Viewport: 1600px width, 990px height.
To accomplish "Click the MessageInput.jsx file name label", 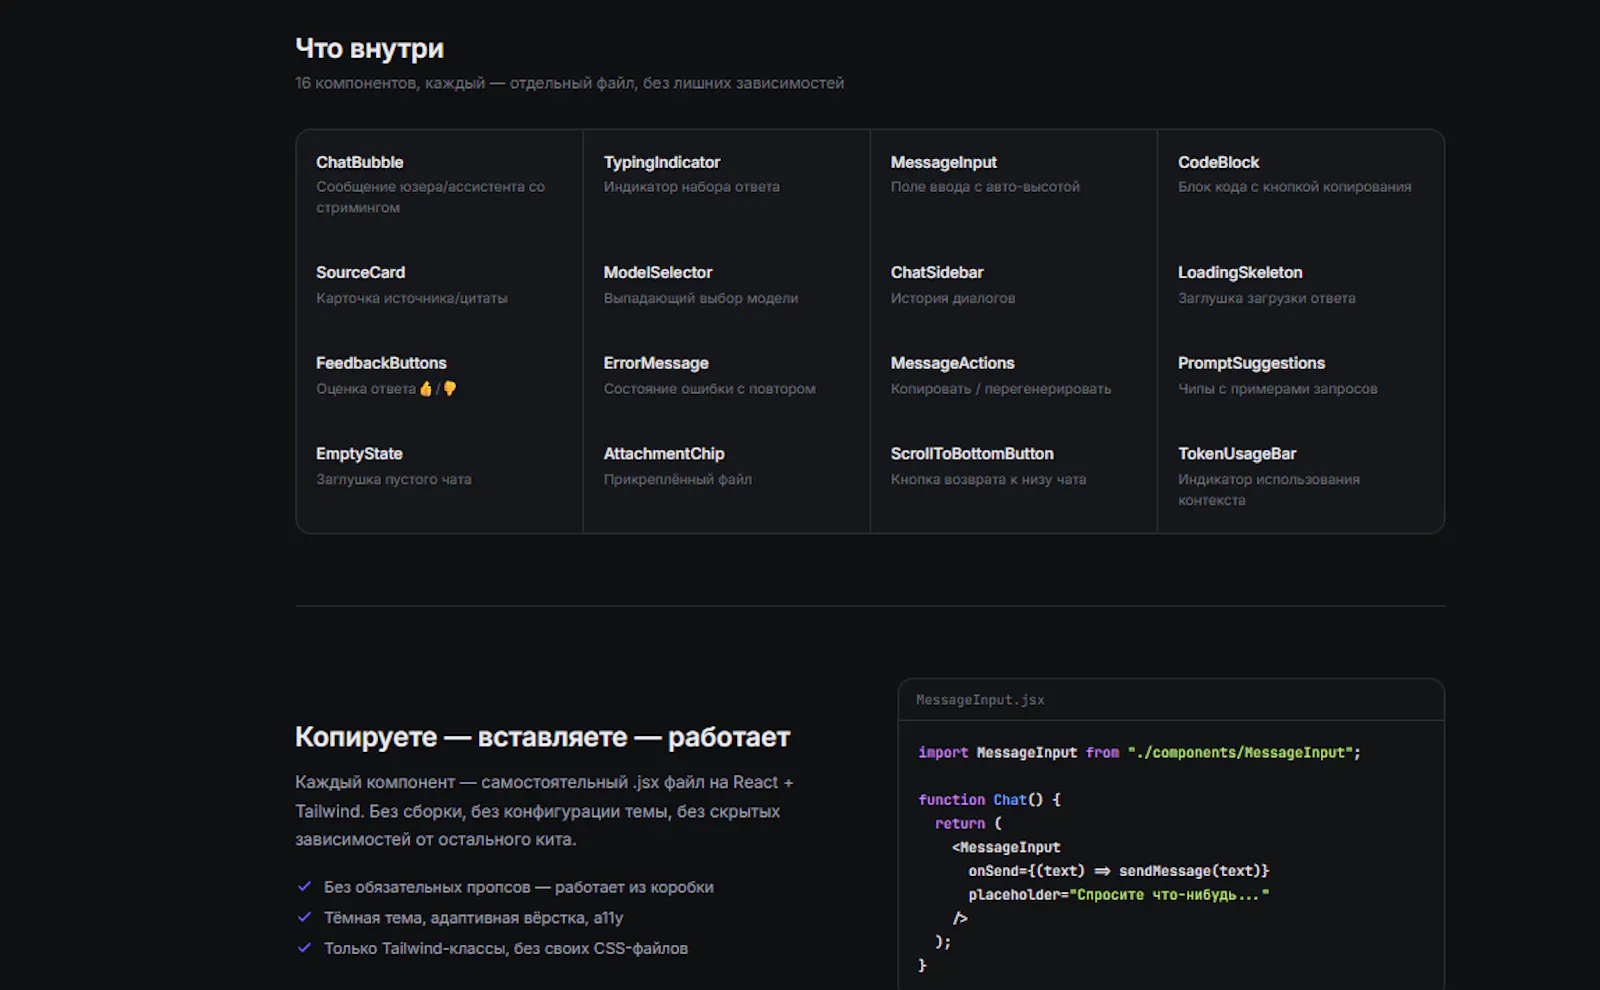I will point(980,700).
